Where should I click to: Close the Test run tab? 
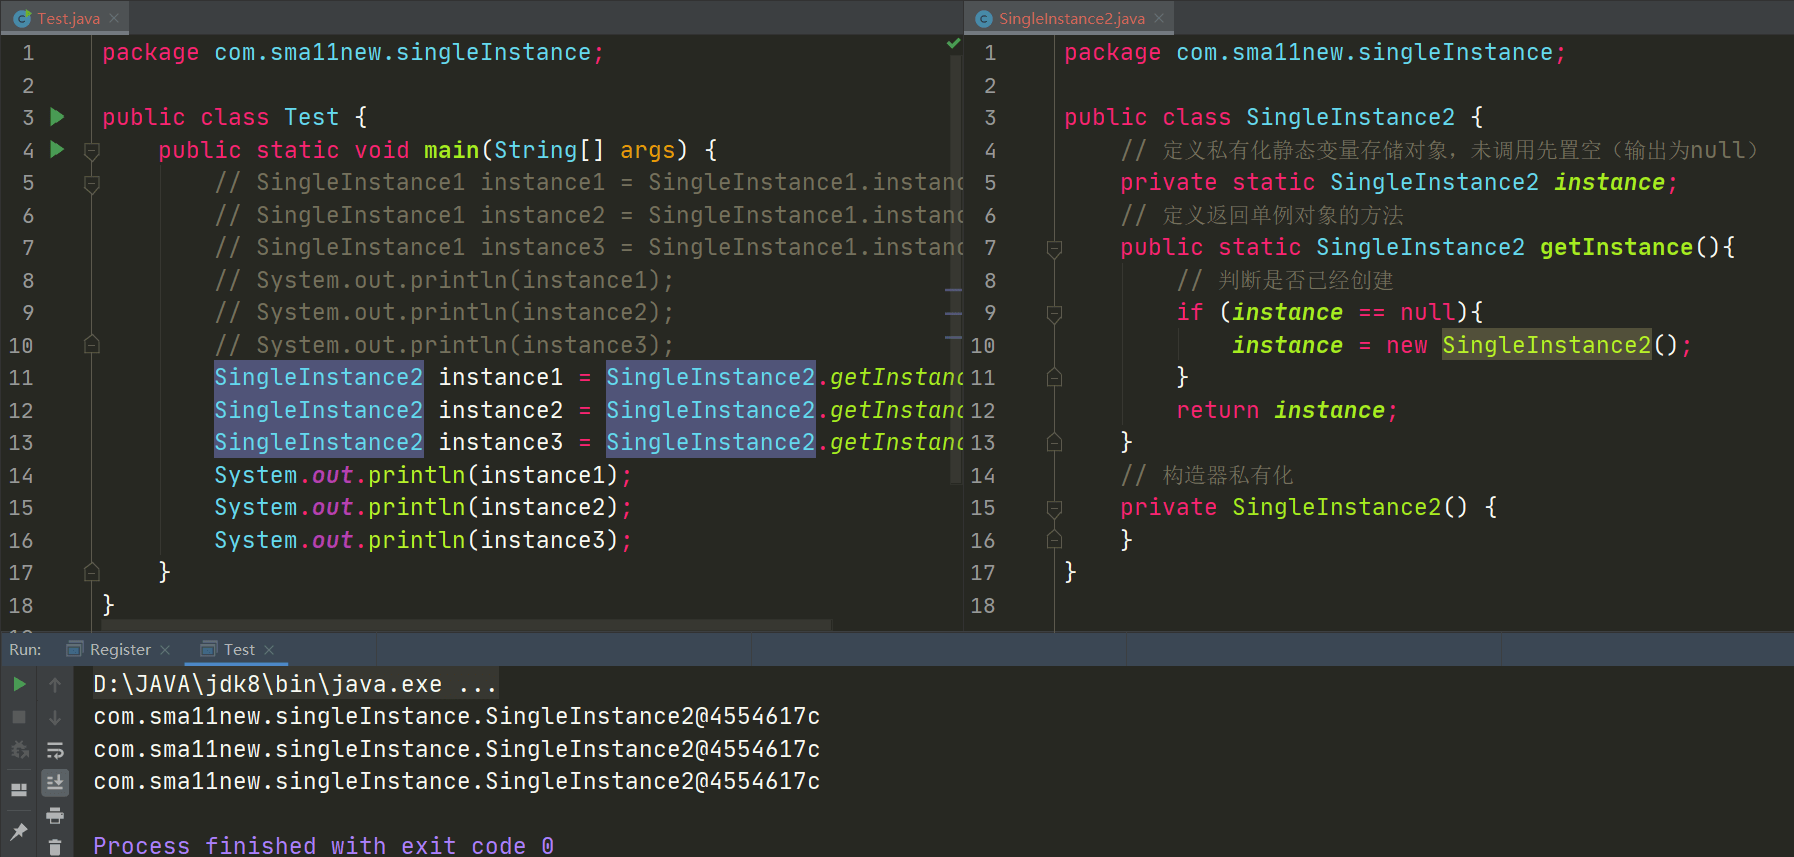coord(269,650)
